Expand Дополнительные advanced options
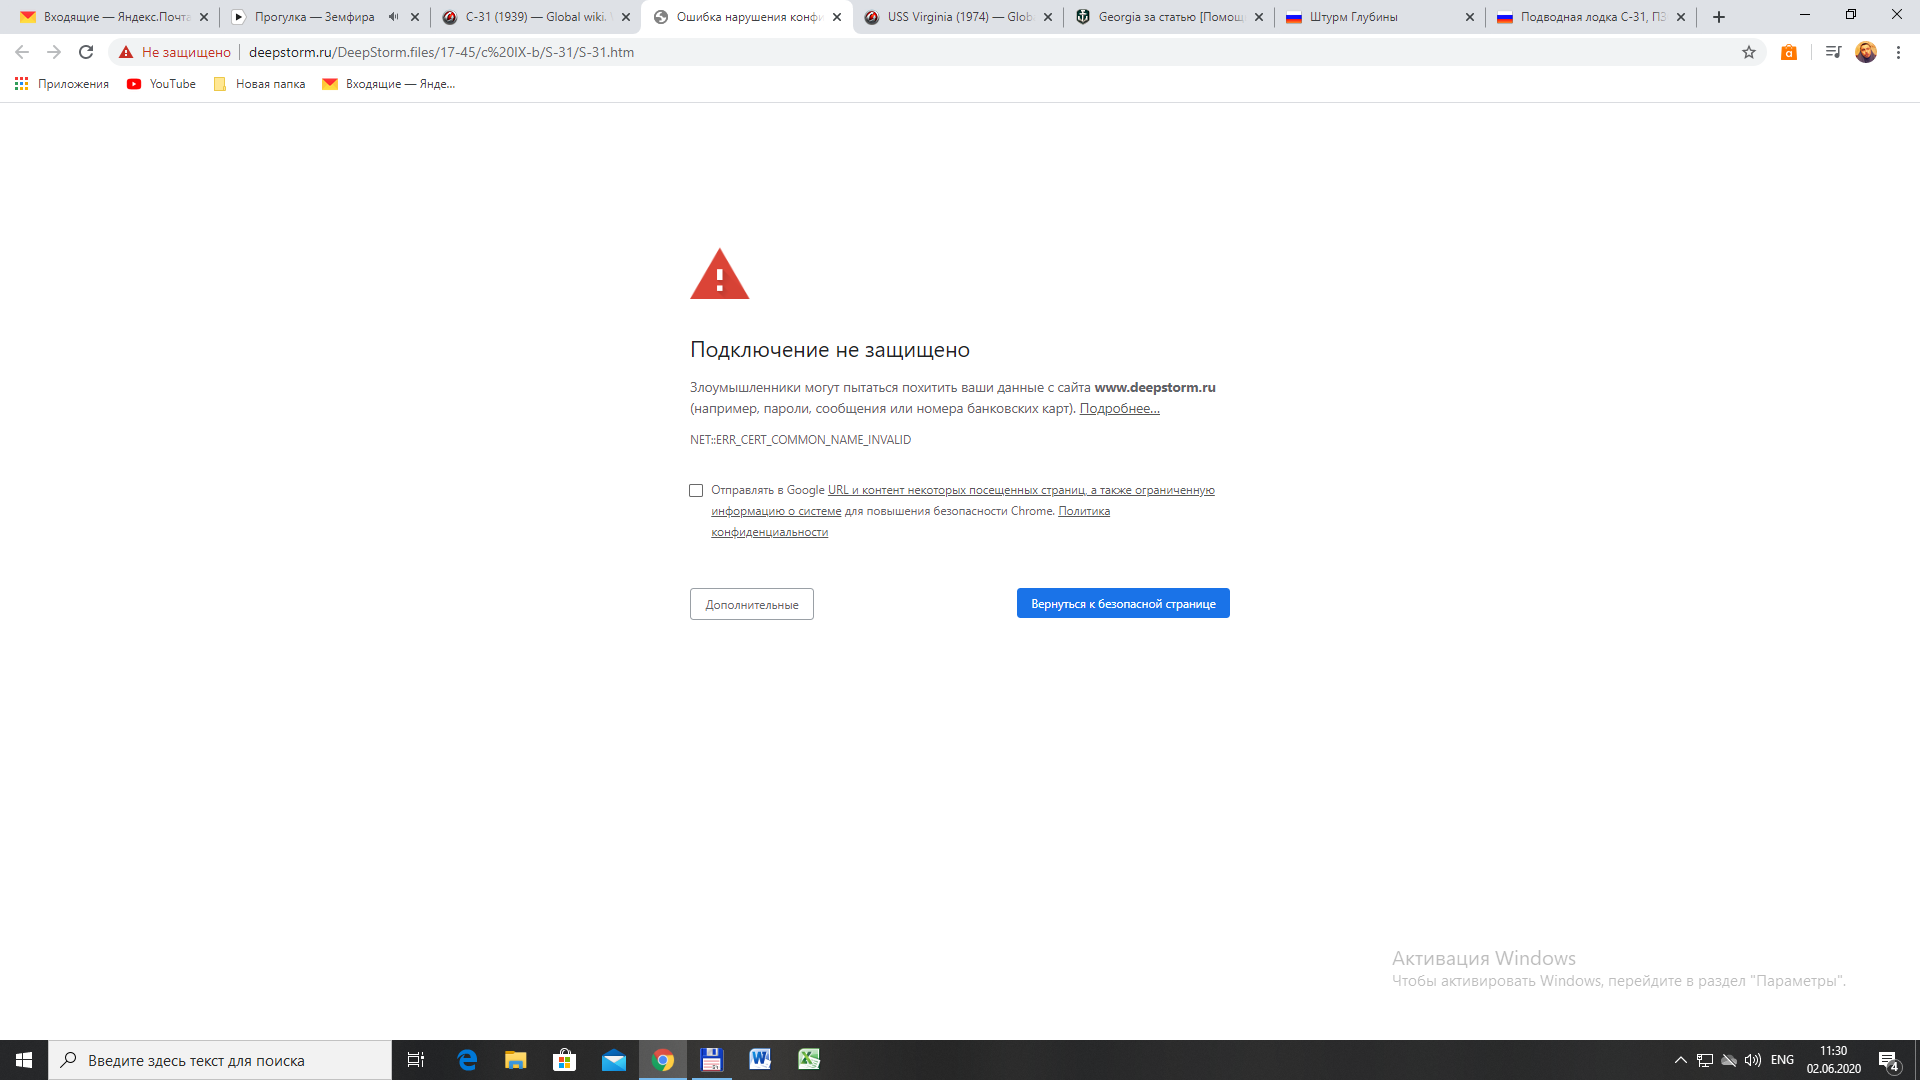The height and width of the screenshot is (1080, 1920). point(751,604)
